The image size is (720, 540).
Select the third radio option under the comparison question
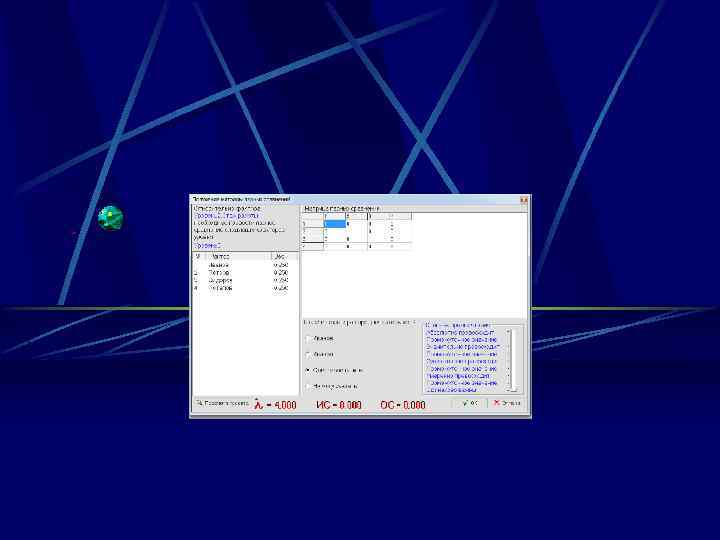pos(309,370)
